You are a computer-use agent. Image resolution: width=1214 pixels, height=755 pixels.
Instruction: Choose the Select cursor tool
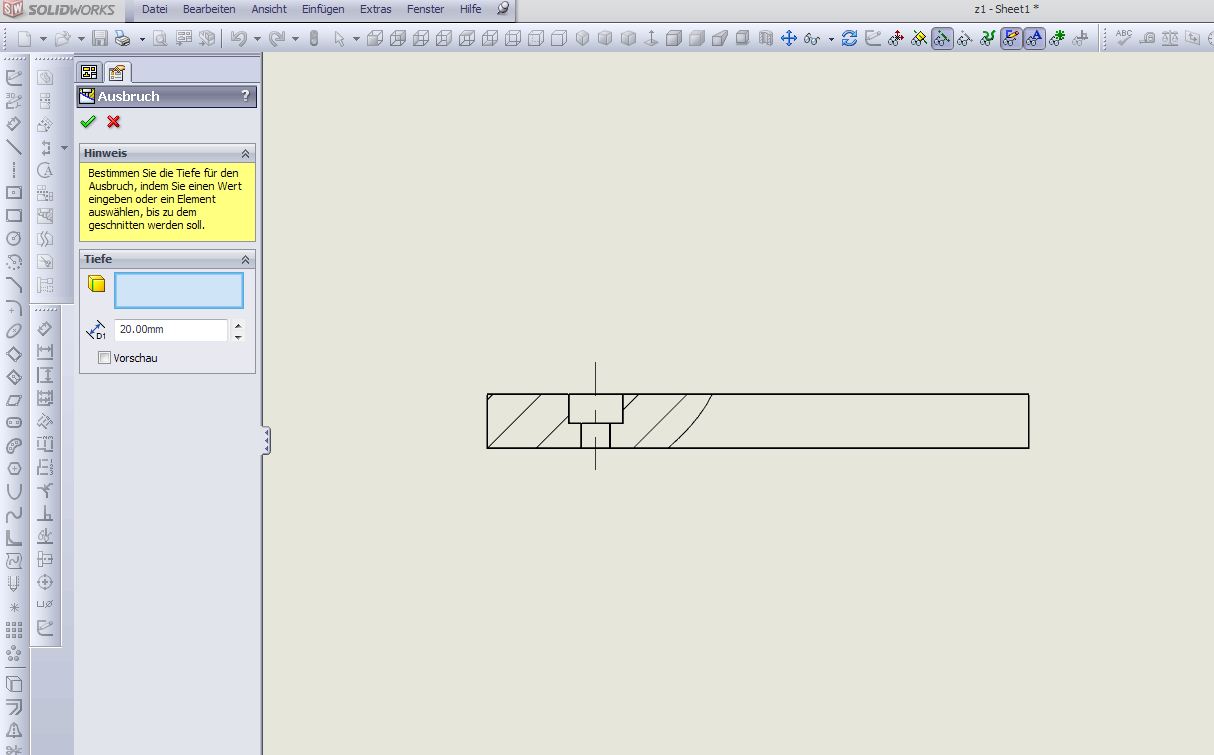339,39
